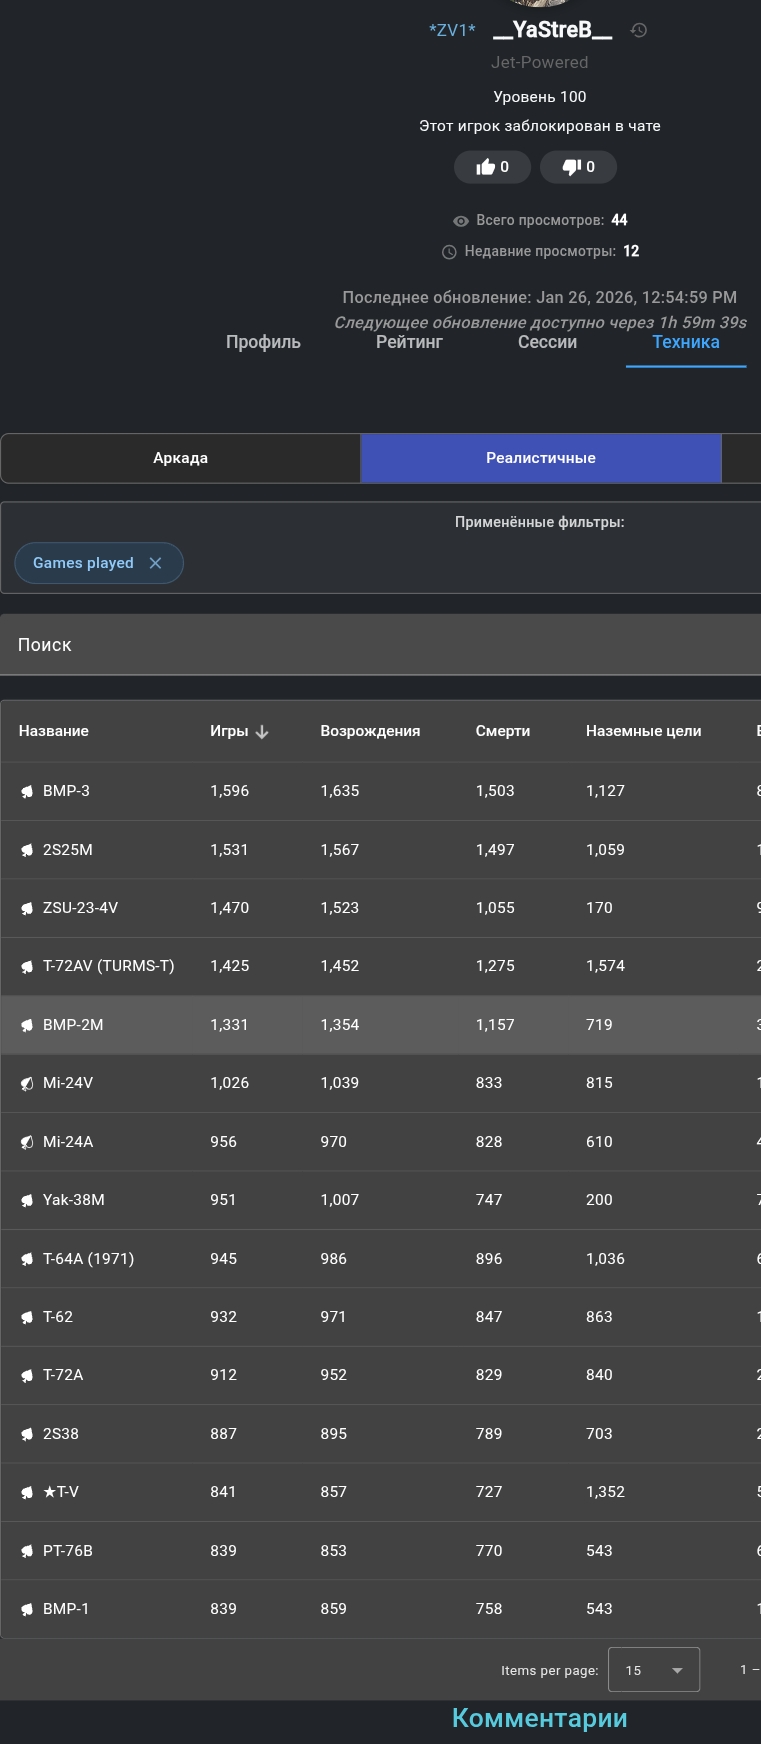Sort table by Смерти column header
The height and width of the screenshot is (1744, 761).
[502, 731]
